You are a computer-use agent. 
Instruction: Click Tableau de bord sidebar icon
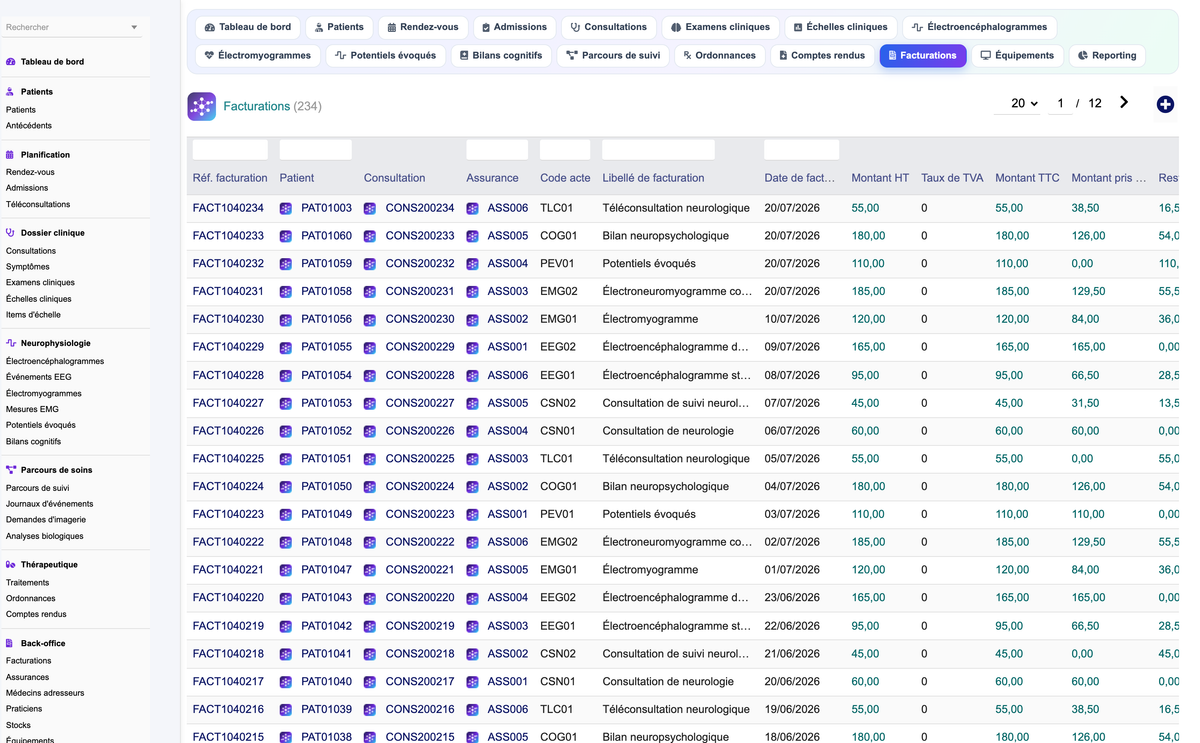[x=11, y=62]
